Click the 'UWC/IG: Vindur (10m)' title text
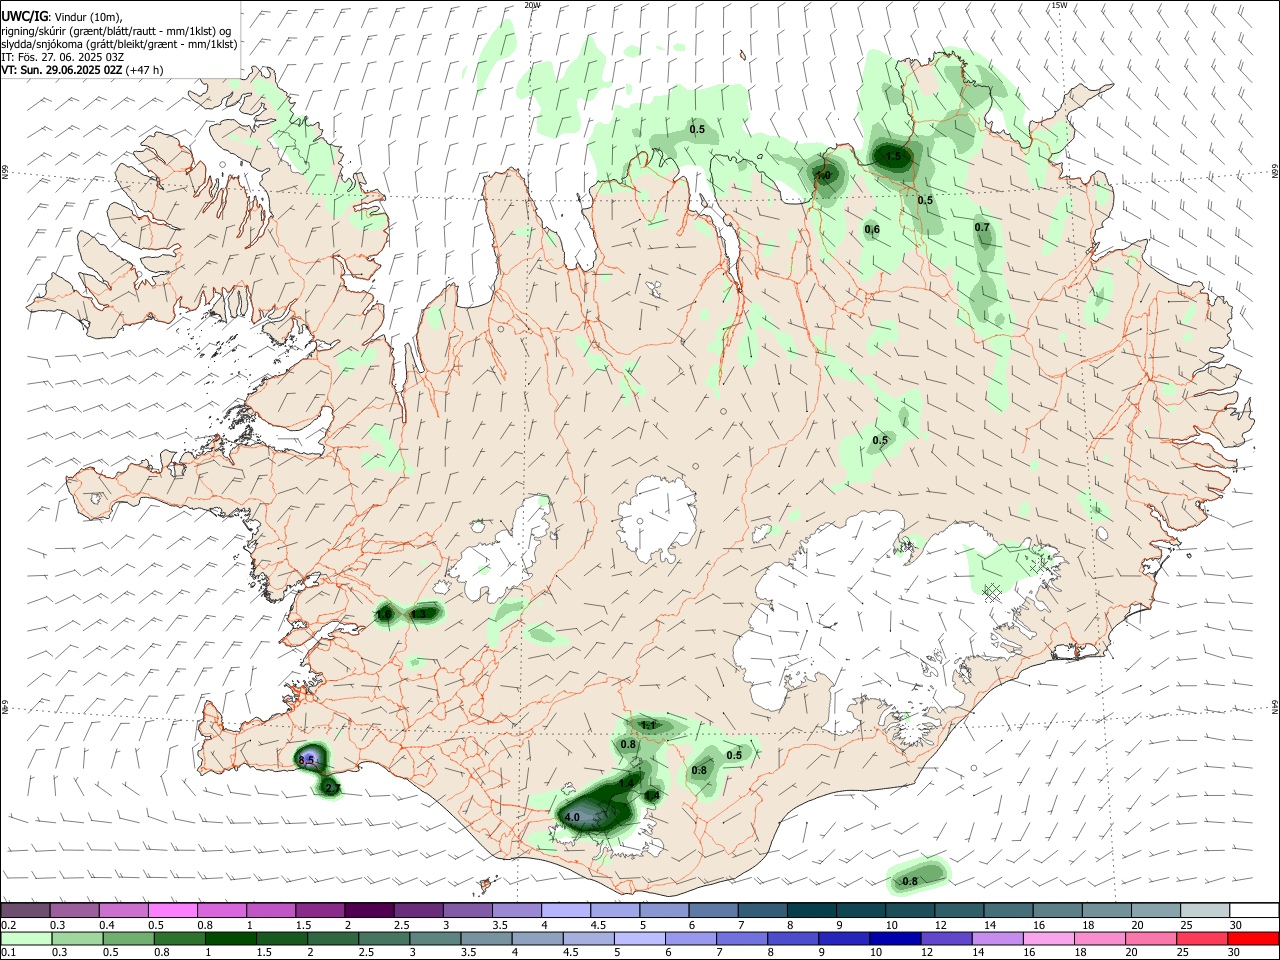Screen dimensions: 1280x960 [x=62, y=16]
